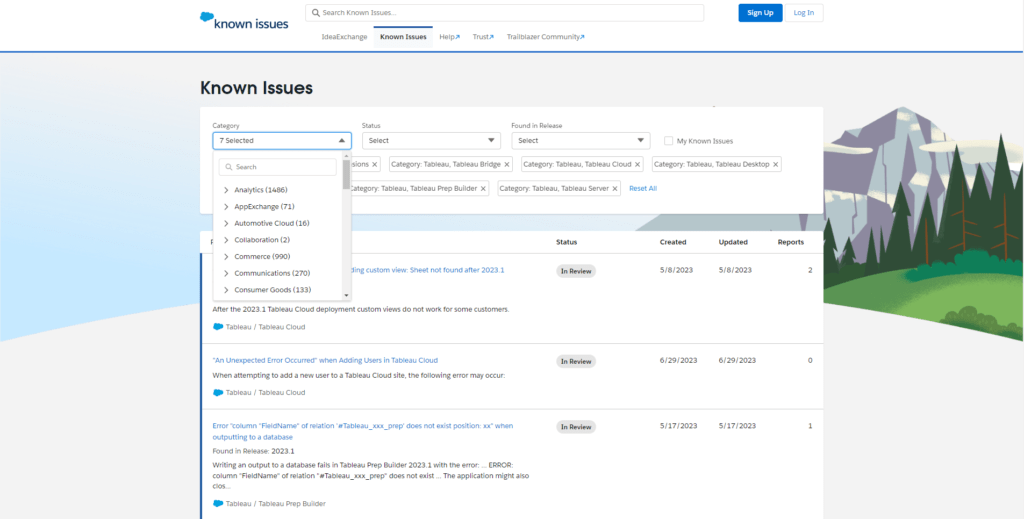Remove the Tableau Cloud category filter chip
This screenshot has height=519, width=1024.
640,164
